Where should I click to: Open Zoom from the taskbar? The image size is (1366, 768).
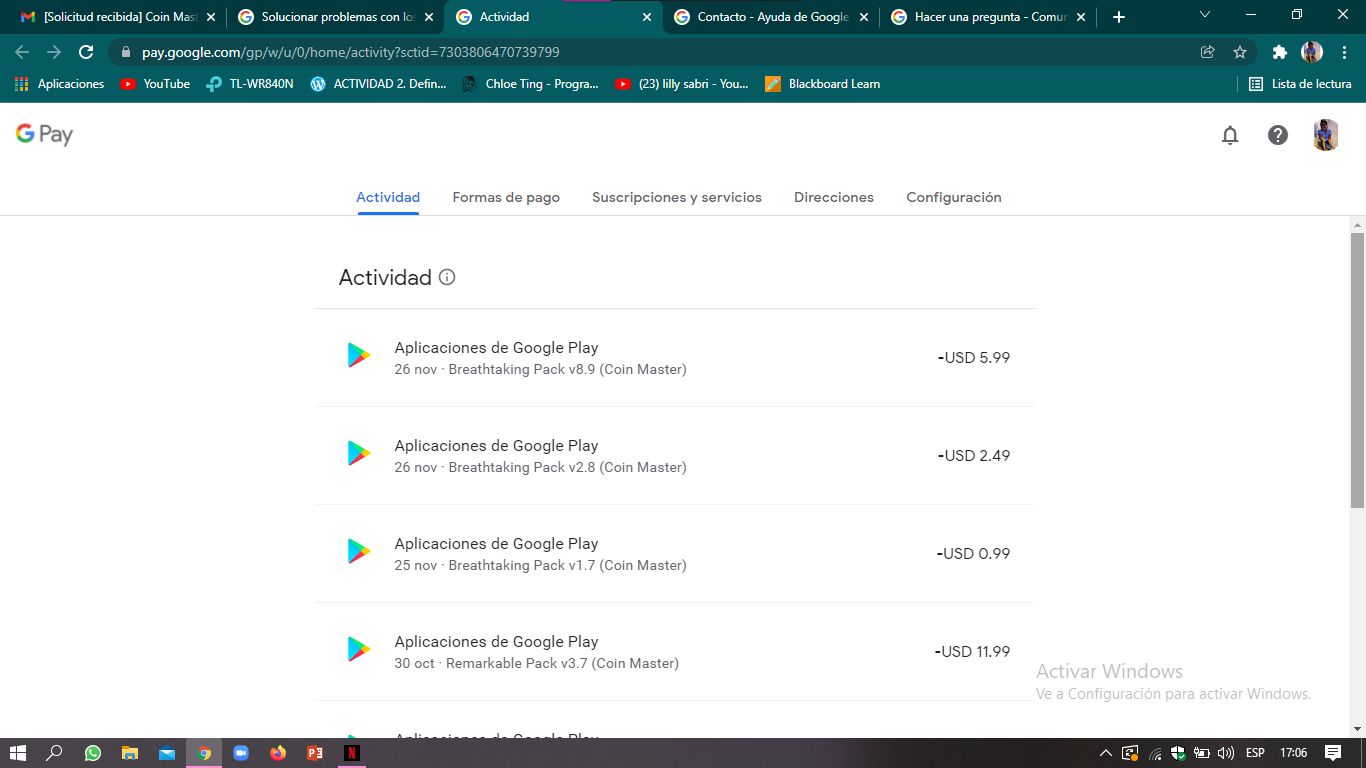[241, 753]
